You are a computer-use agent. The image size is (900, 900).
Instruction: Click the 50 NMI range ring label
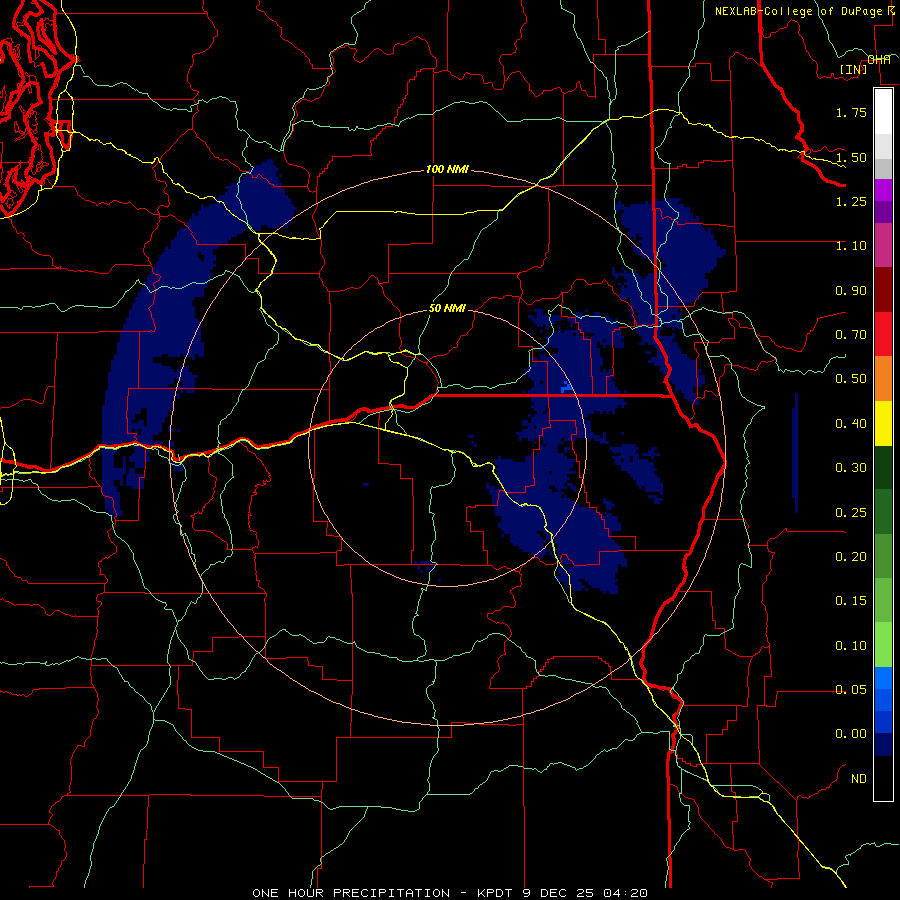[x=447, y=308]
